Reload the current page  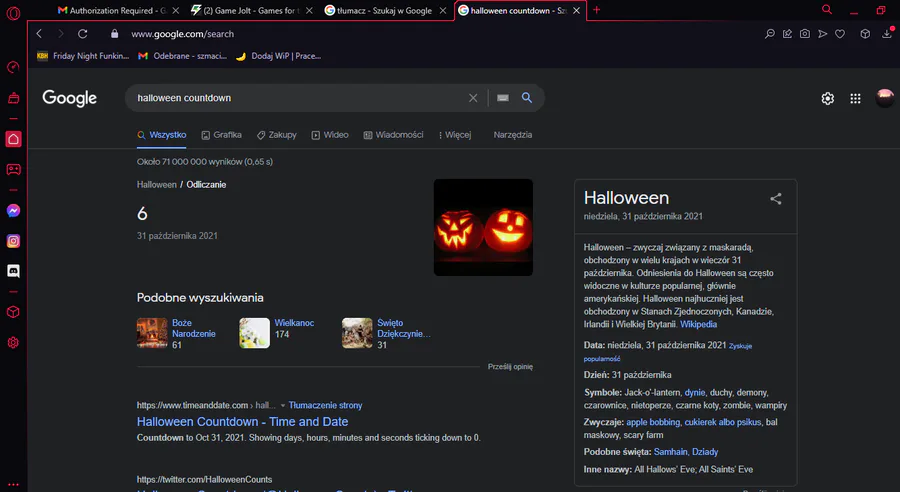83,34
